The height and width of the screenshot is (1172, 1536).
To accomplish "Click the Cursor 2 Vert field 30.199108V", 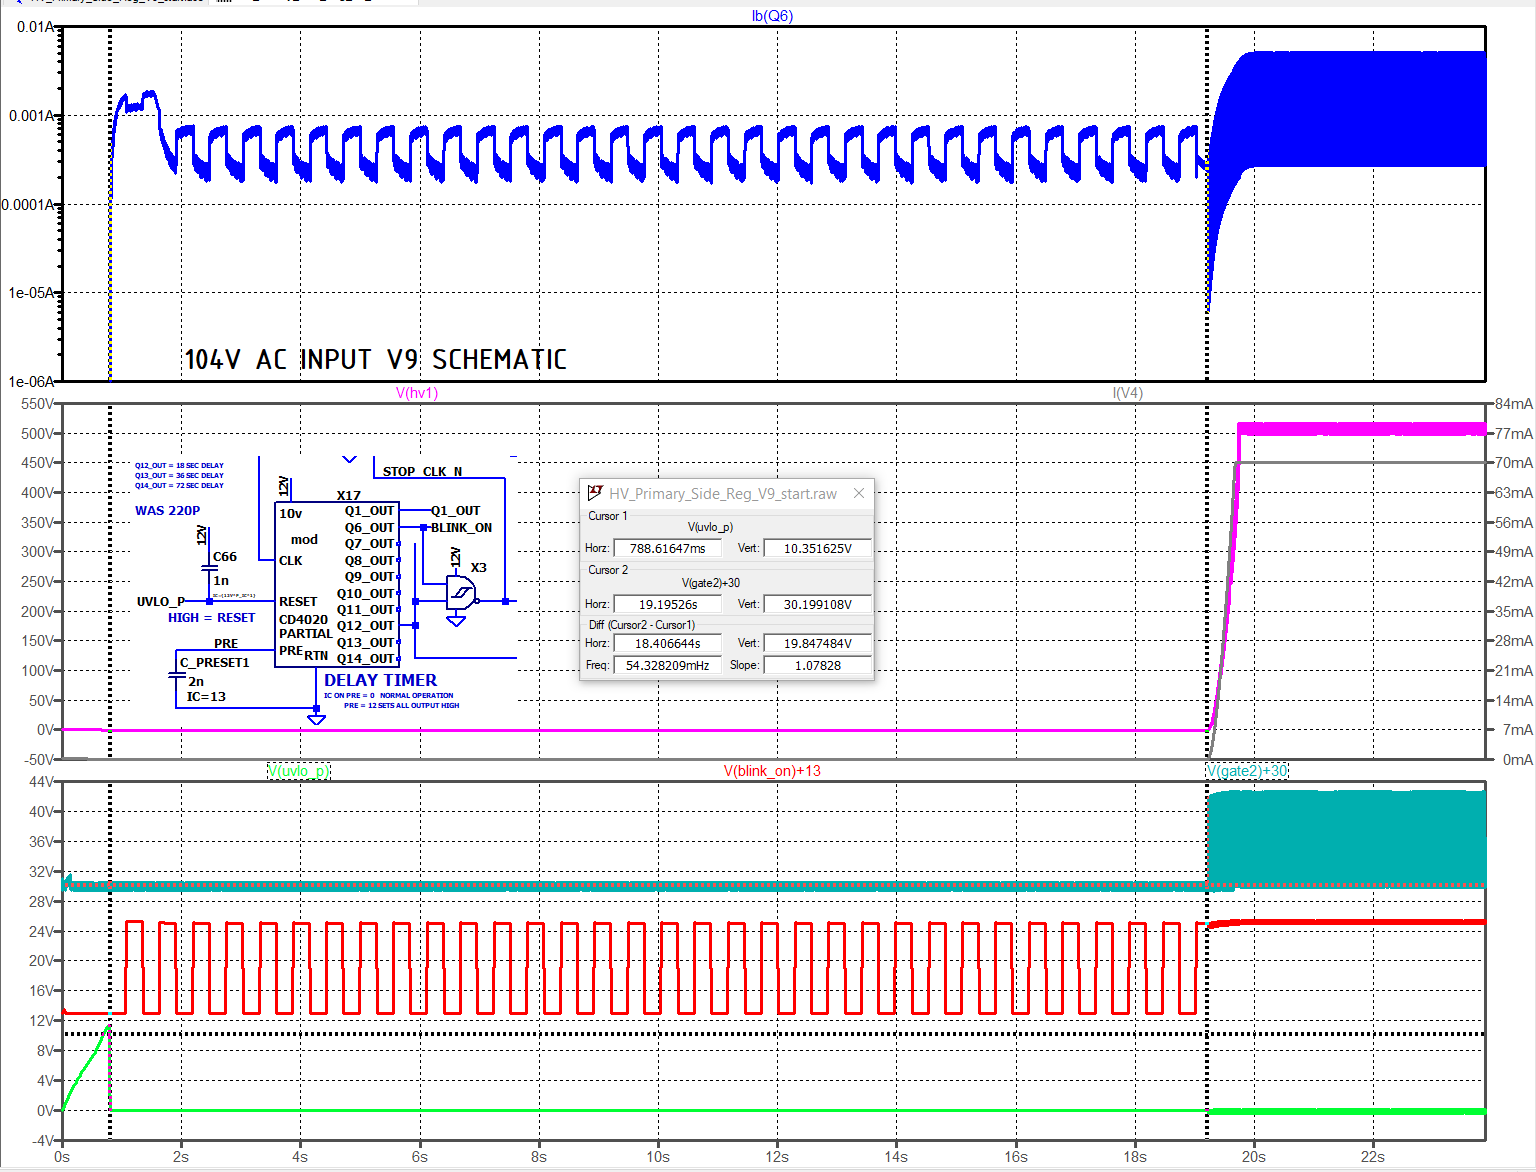I will click(x=817, y=604).
